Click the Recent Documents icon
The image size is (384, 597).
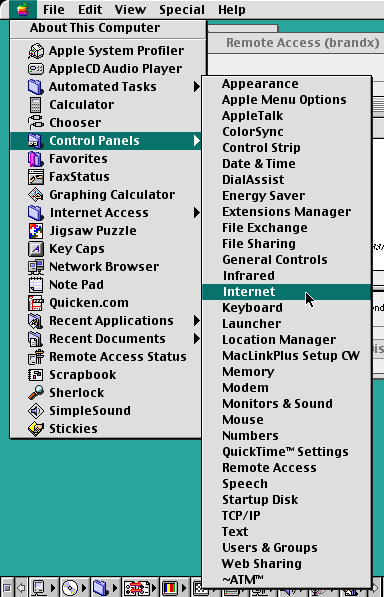pyautogui.click(x=36, y=338)
